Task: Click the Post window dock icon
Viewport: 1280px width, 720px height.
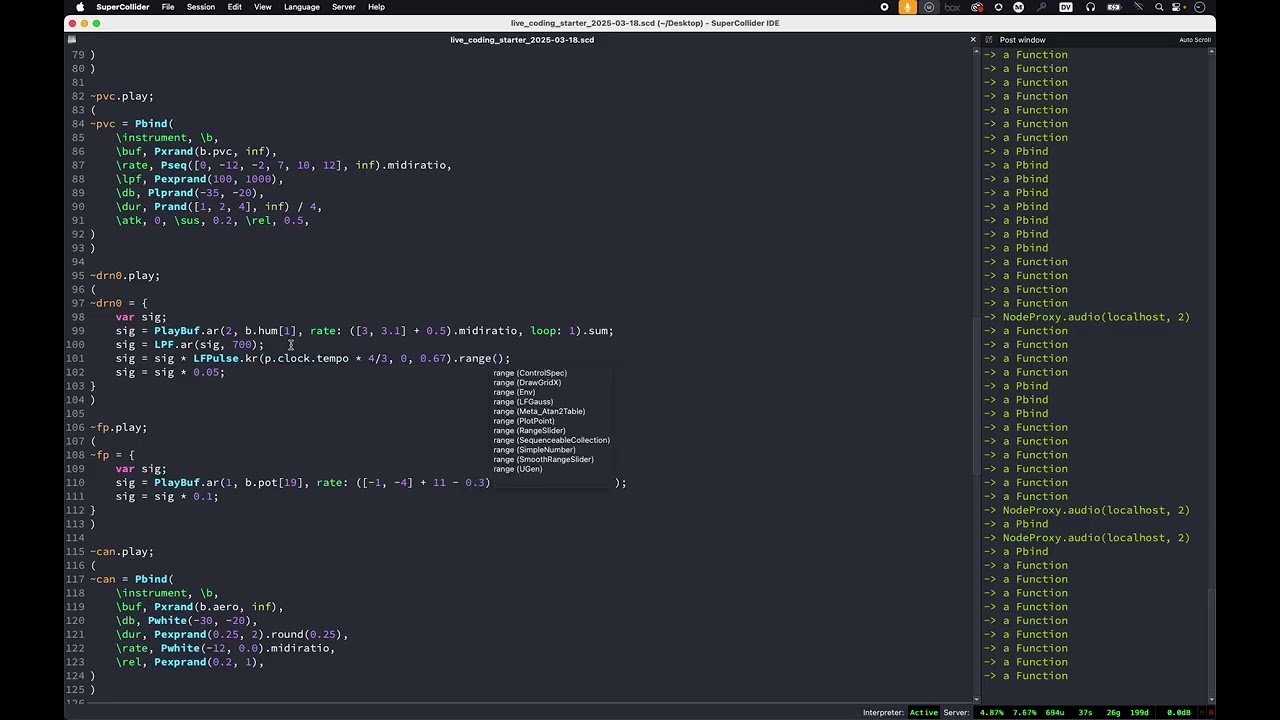Action: 990,40
